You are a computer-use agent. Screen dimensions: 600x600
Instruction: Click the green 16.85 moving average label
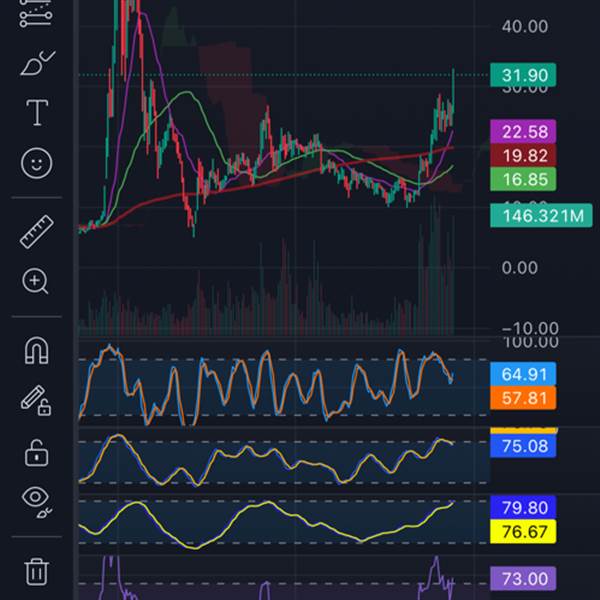[x=523, y=179]
